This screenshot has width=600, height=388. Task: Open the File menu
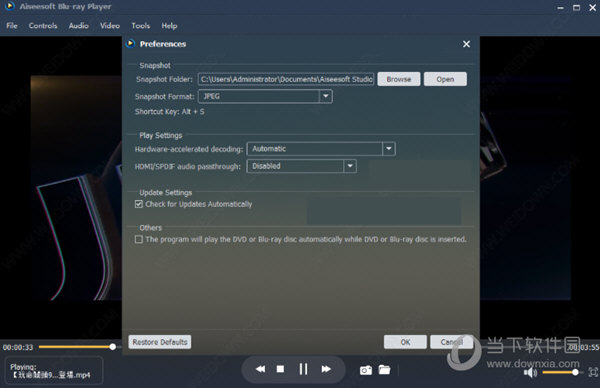point(12,26)
